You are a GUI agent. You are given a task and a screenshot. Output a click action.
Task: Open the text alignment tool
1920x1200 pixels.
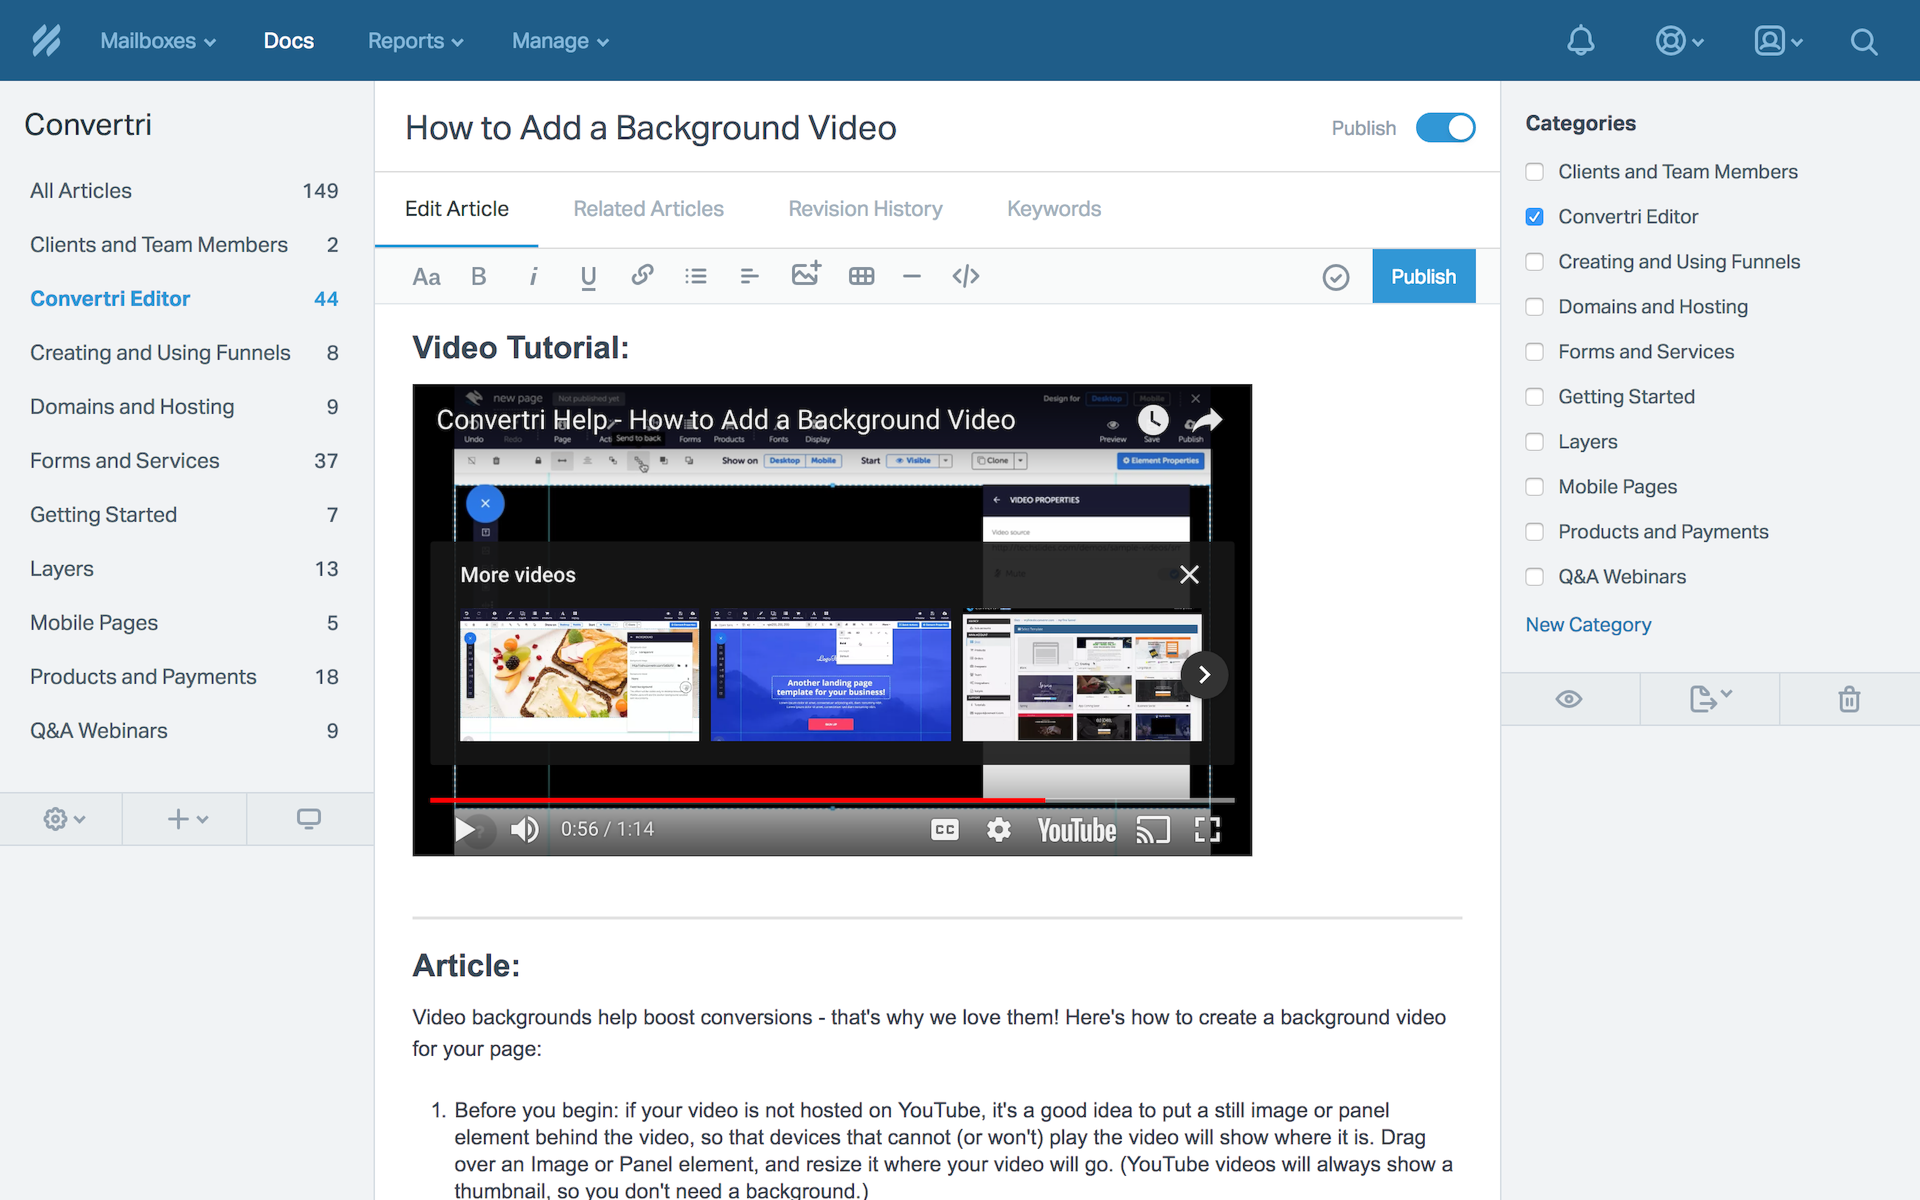[749, 276]
